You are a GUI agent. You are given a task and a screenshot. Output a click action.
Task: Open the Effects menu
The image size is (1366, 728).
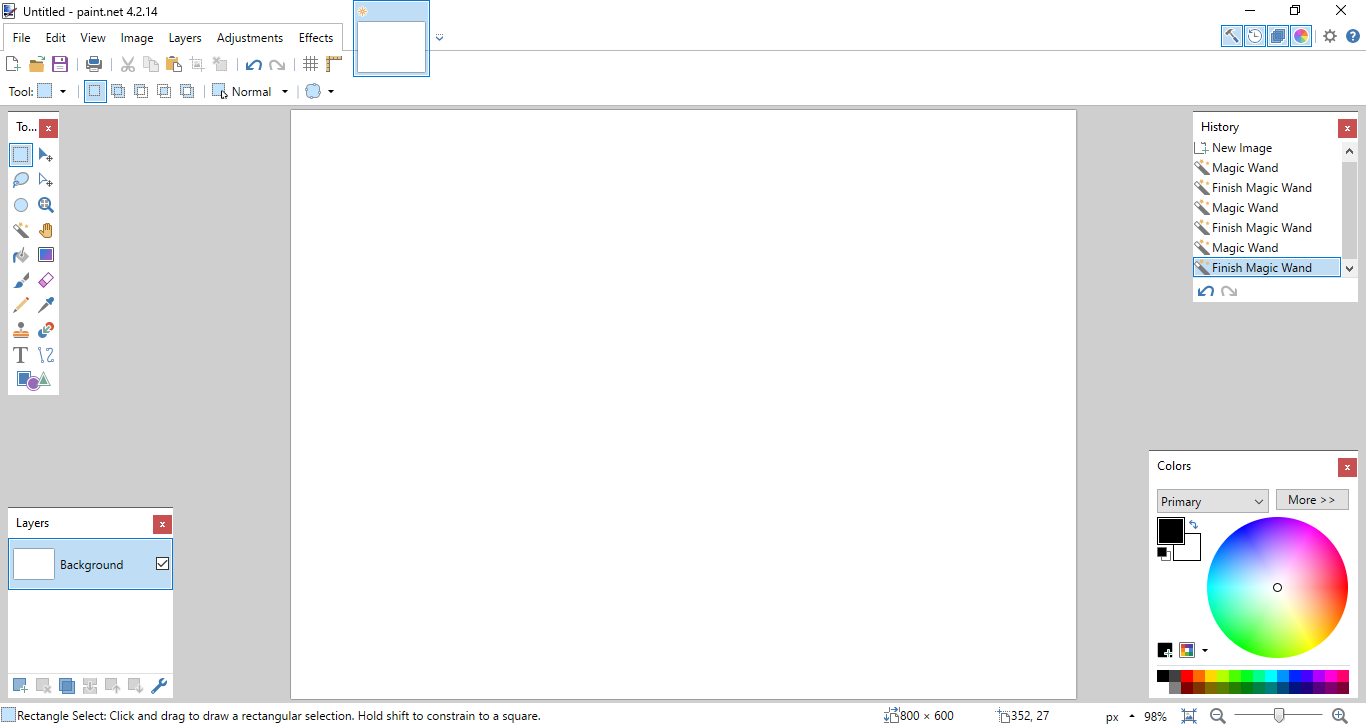pyautogui.click(x=316, y=38)
